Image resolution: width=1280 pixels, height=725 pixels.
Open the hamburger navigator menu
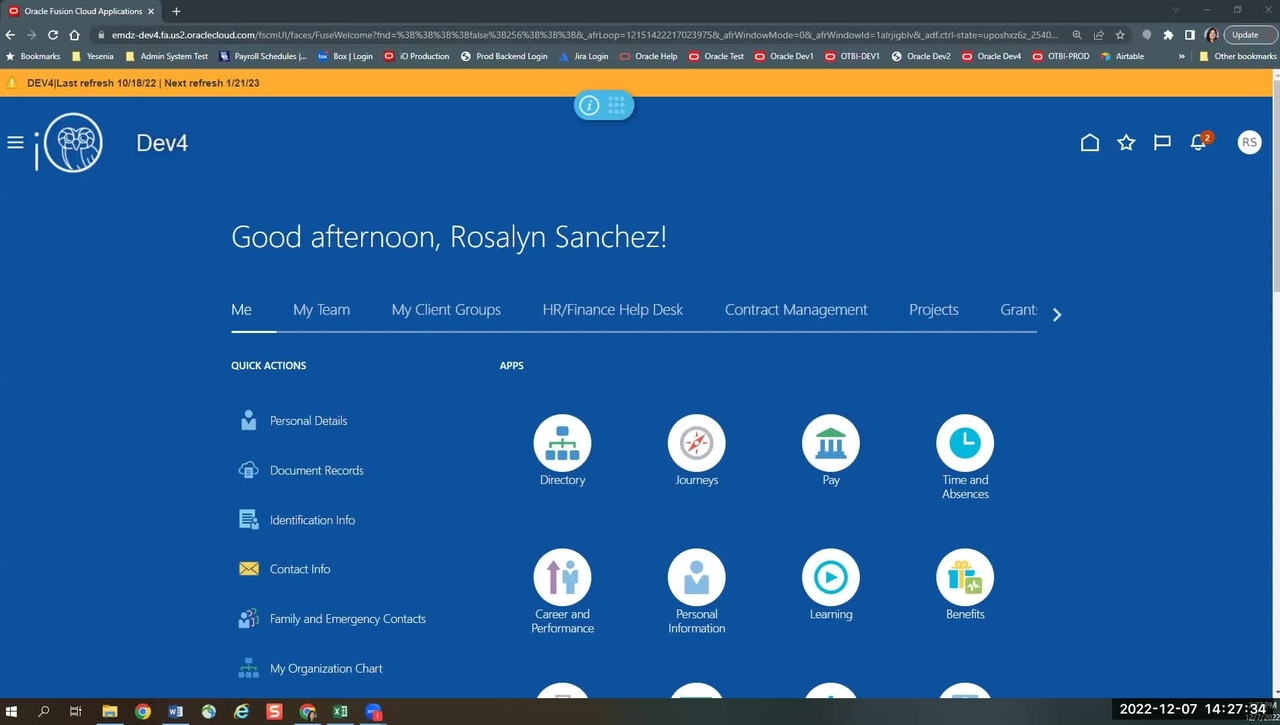15,143
